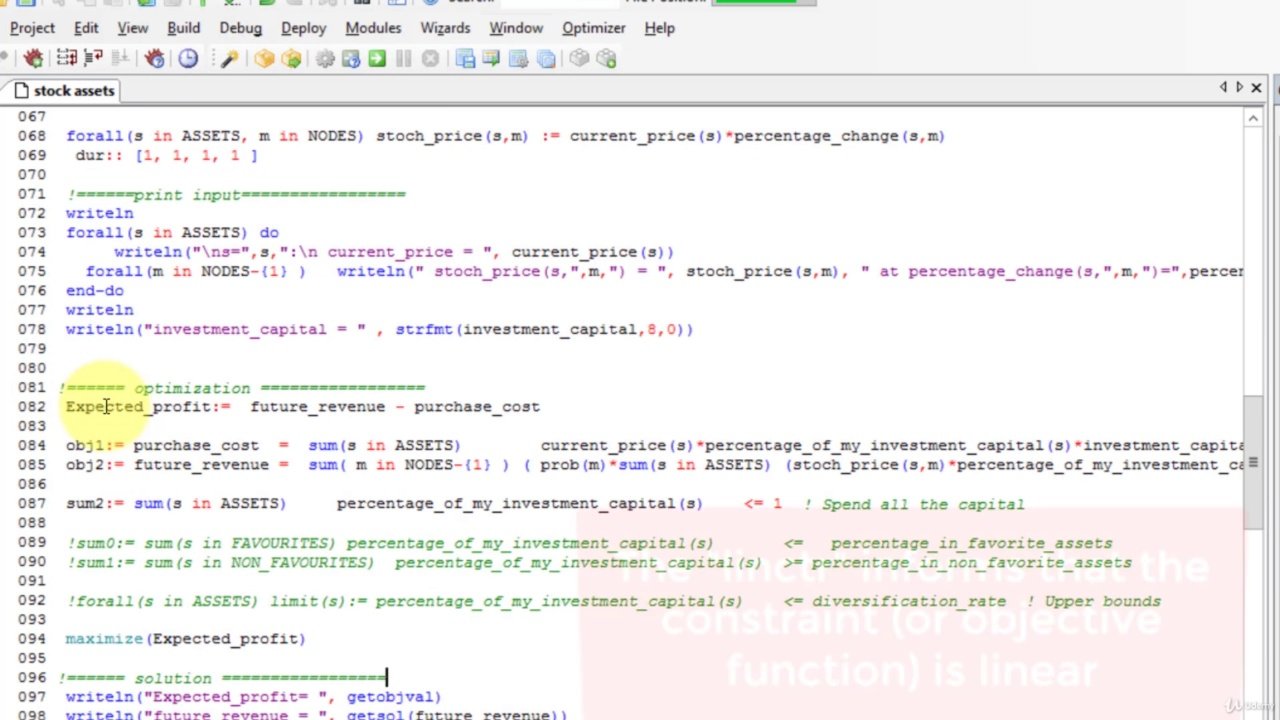Select the stock assets editor tab
This screenshot has width=1280, height=720.
(x=61, y=90)
